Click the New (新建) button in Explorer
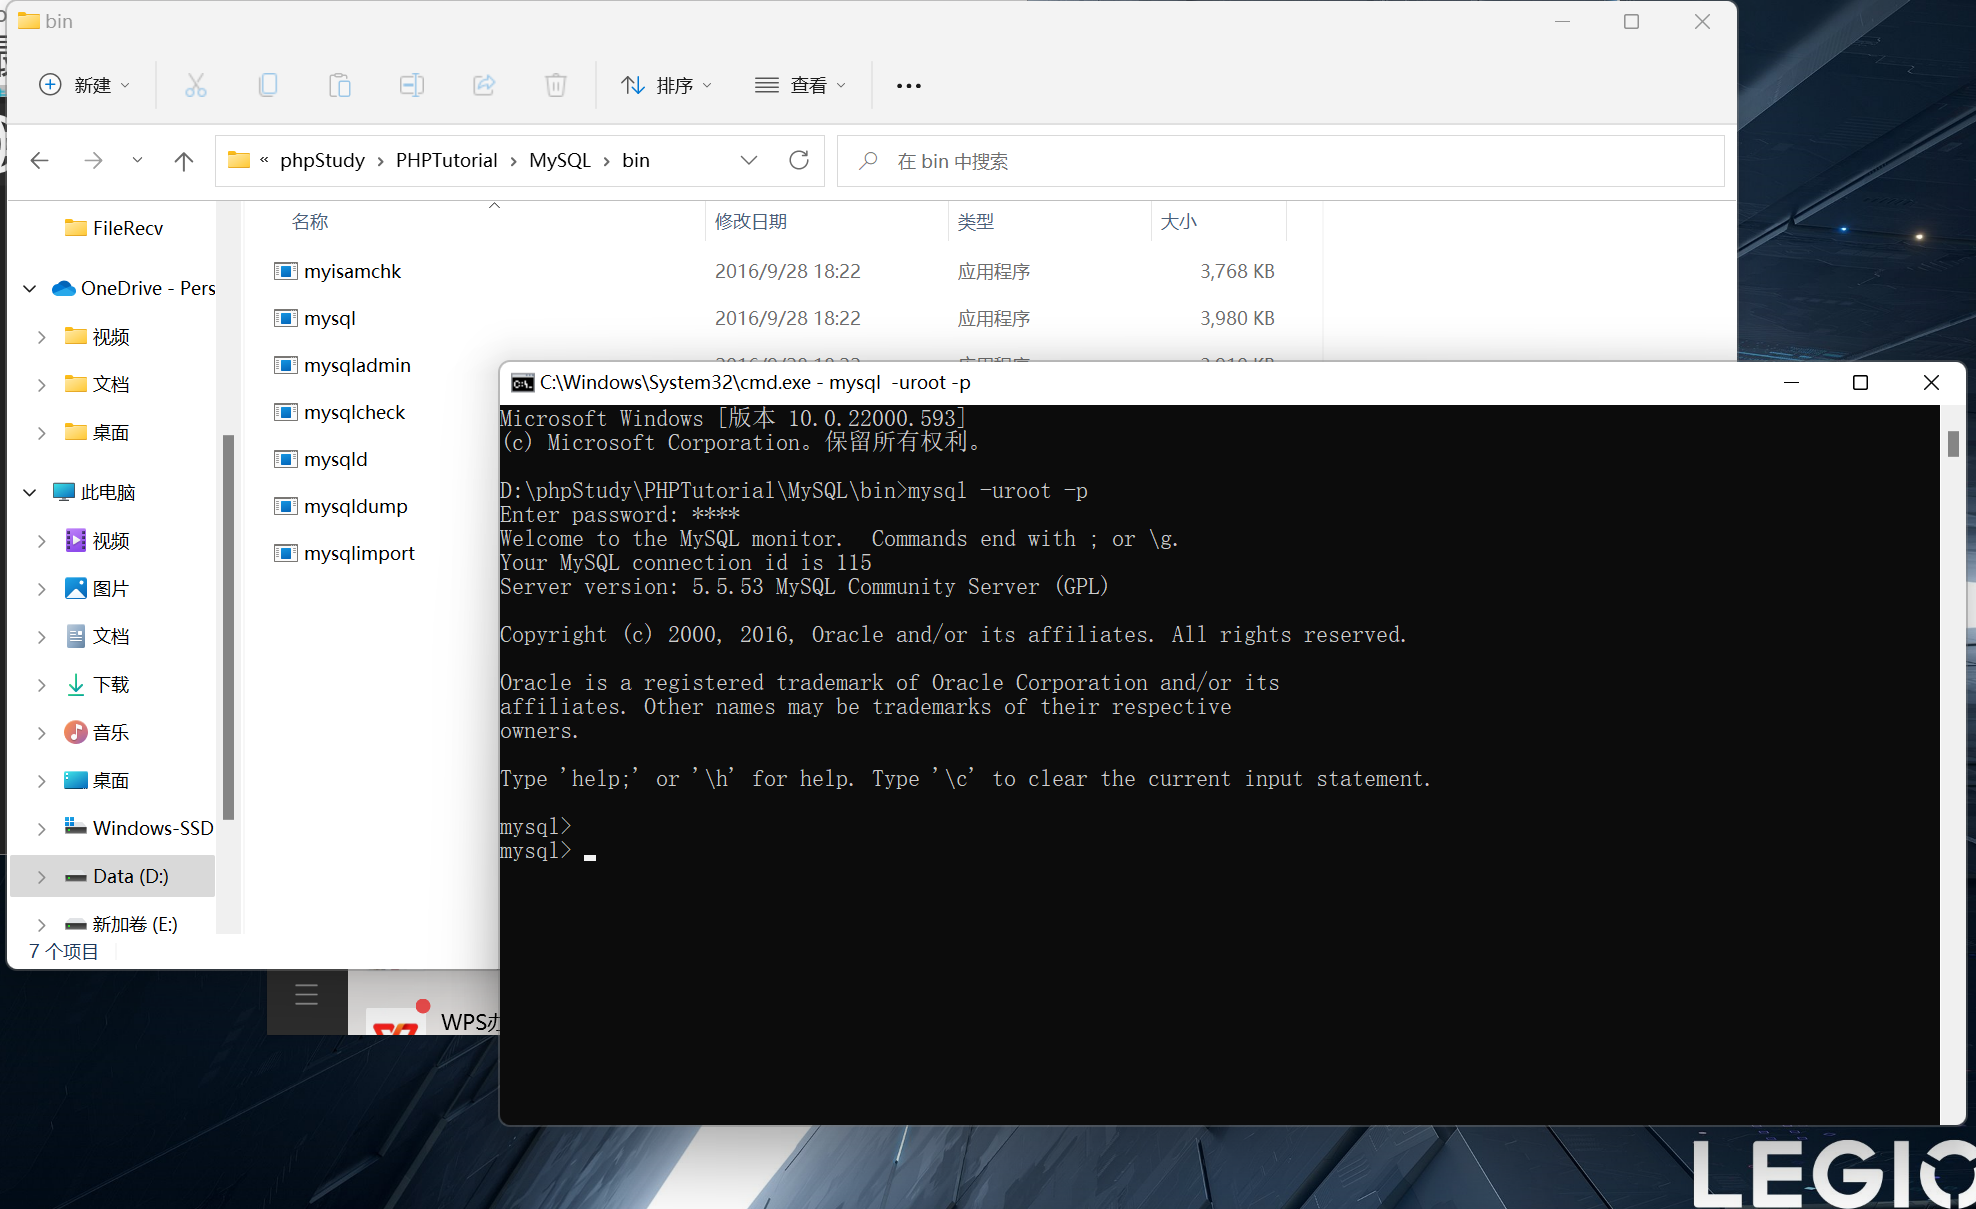This screenshot has height=1209, width=1976. (x=84, y=85)
